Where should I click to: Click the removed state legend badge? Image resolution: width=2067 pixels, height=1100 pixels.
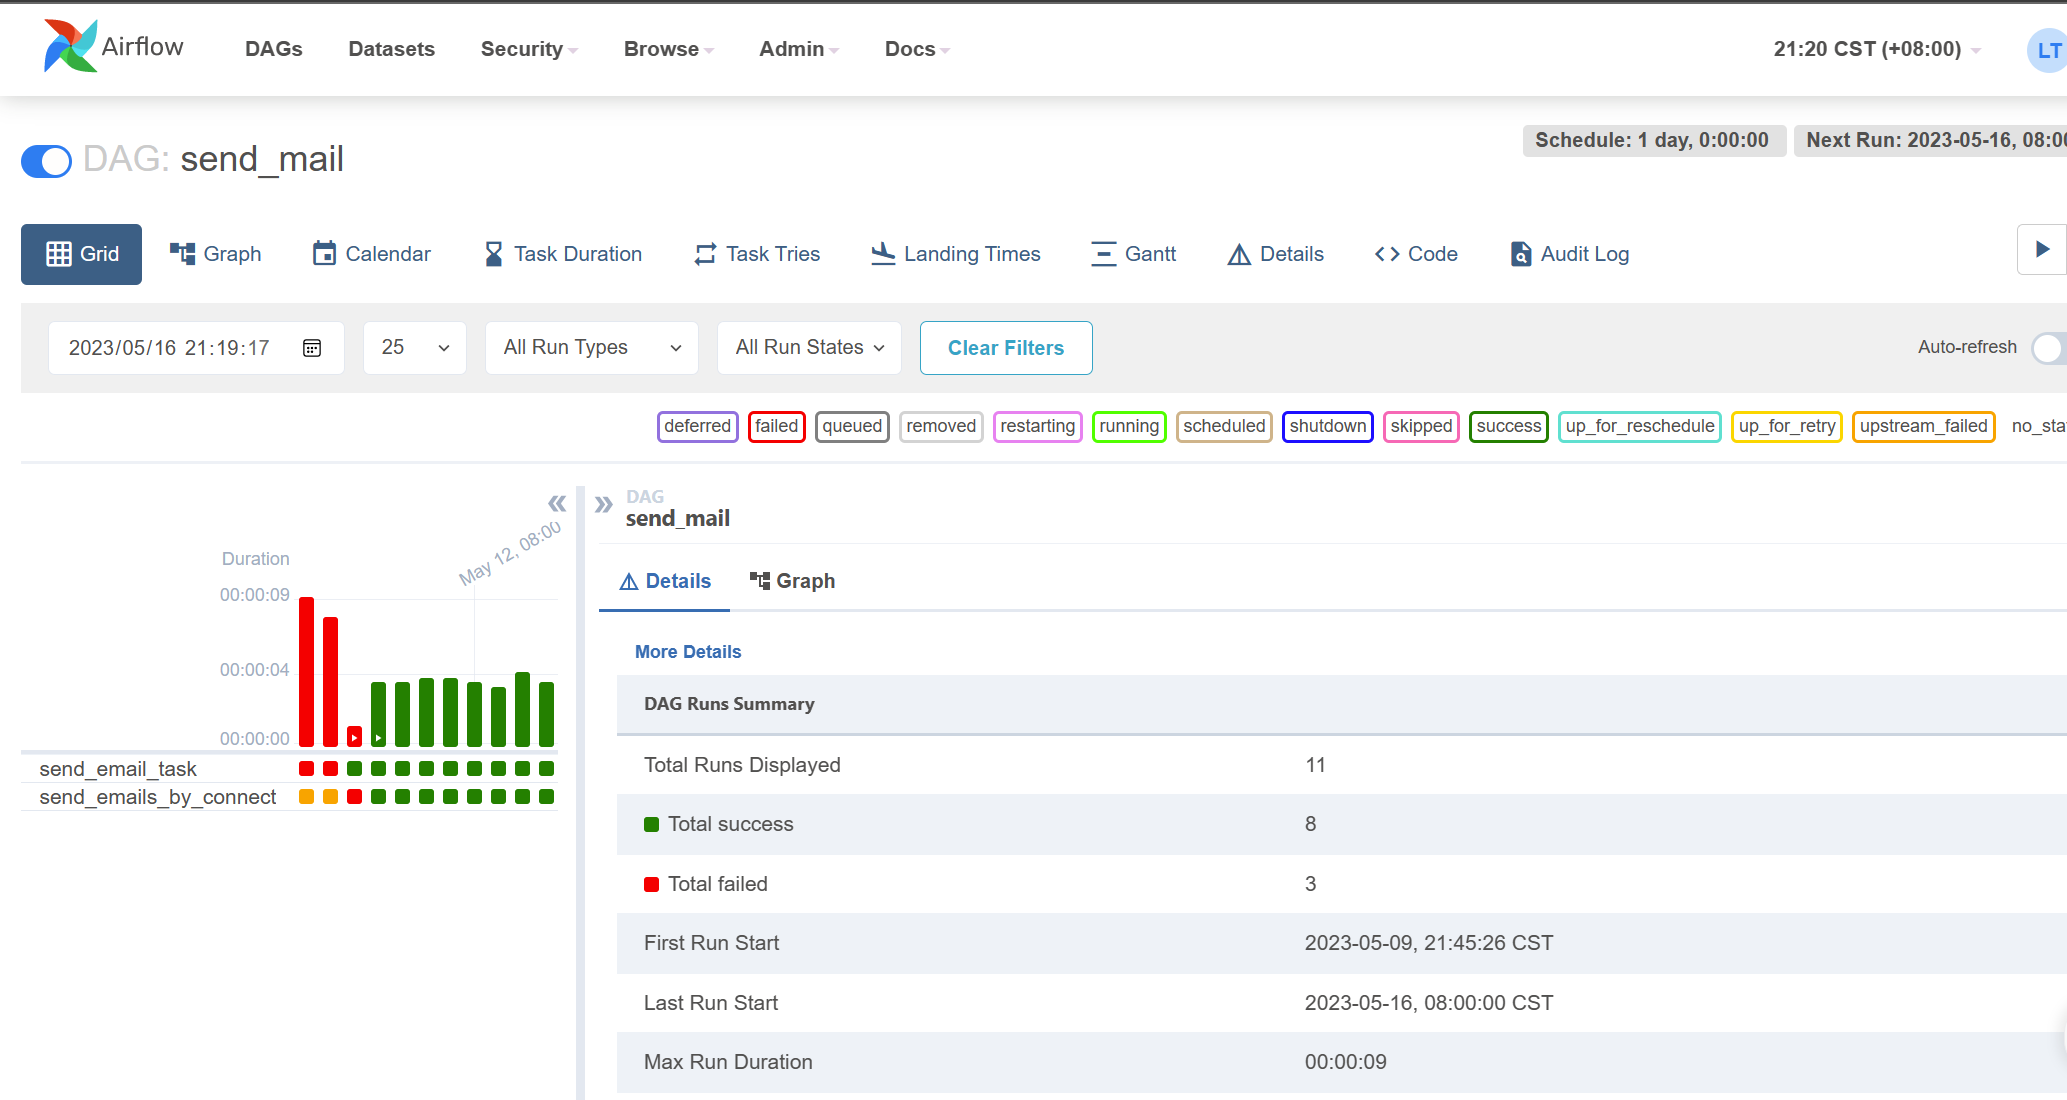point(941,426)
